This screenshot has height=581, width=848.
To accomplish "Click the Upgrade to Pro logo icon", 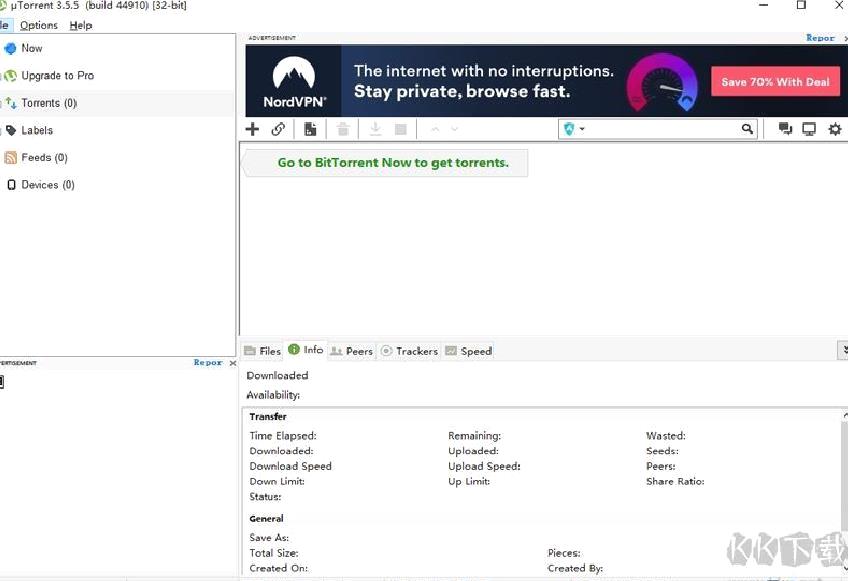I will pos(10,76).
